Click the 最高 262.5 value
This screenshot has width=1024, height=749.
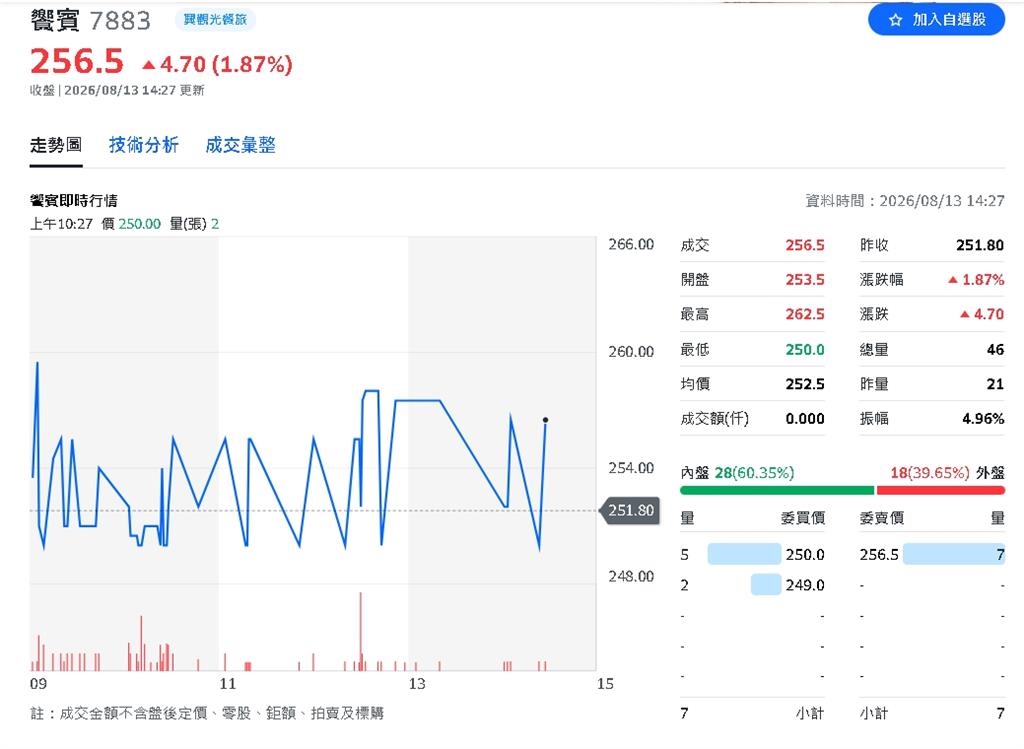[805, 314]
